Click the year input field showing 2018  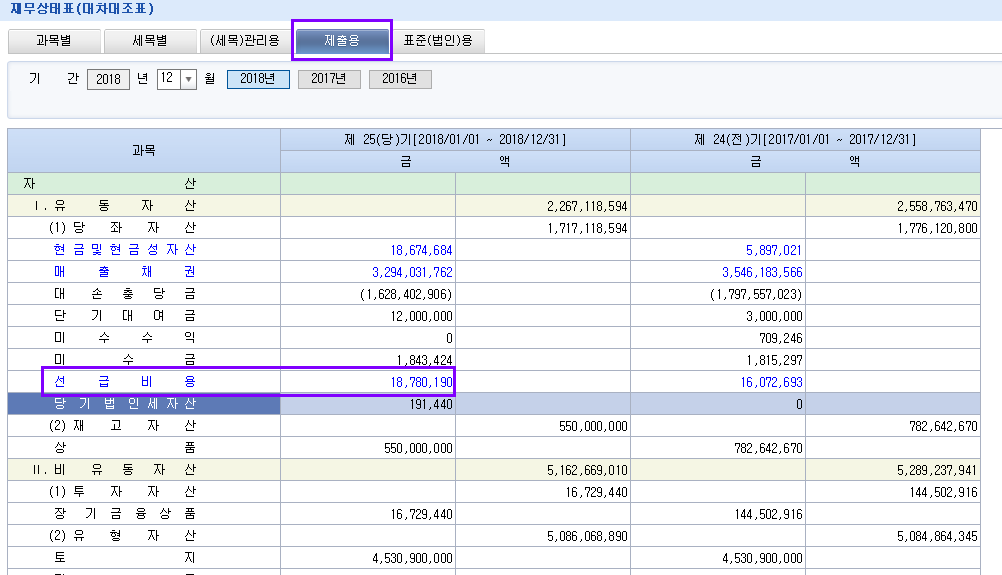(x=108, y=80)
